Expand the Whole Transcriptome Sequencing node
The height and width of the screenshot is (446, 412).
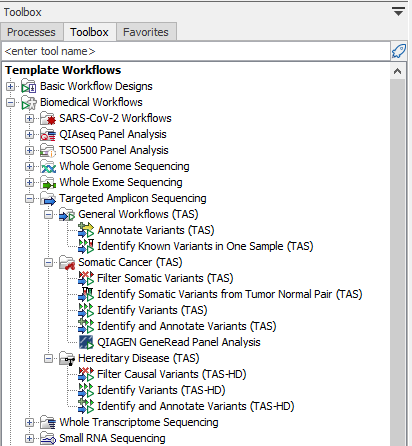(29, 422)
